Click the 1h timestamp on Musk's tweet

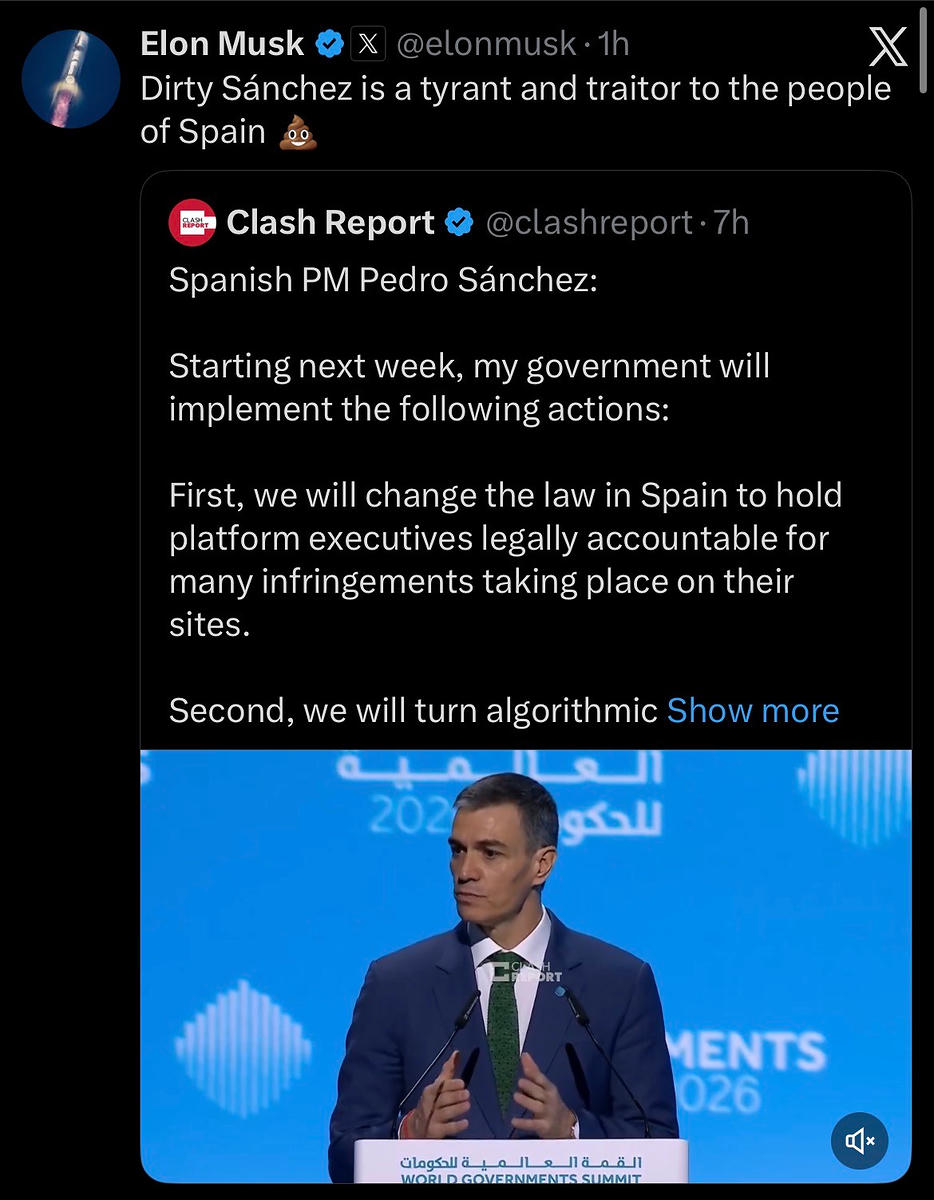coord(613,44)
